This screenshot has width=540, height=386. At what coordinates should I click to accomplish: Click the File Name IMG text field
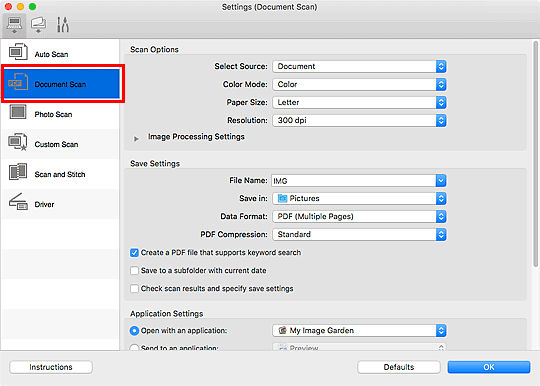pyautogui.click(x=354, y=180)
